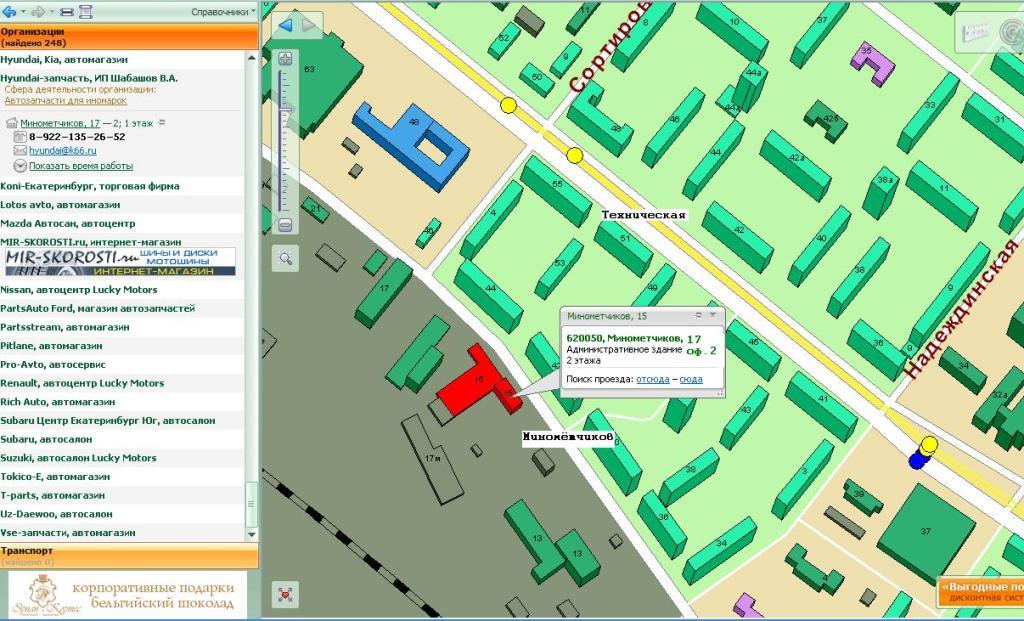
Task: Select Subaru, автосалон from the list
Action: [x=46, y=439]
